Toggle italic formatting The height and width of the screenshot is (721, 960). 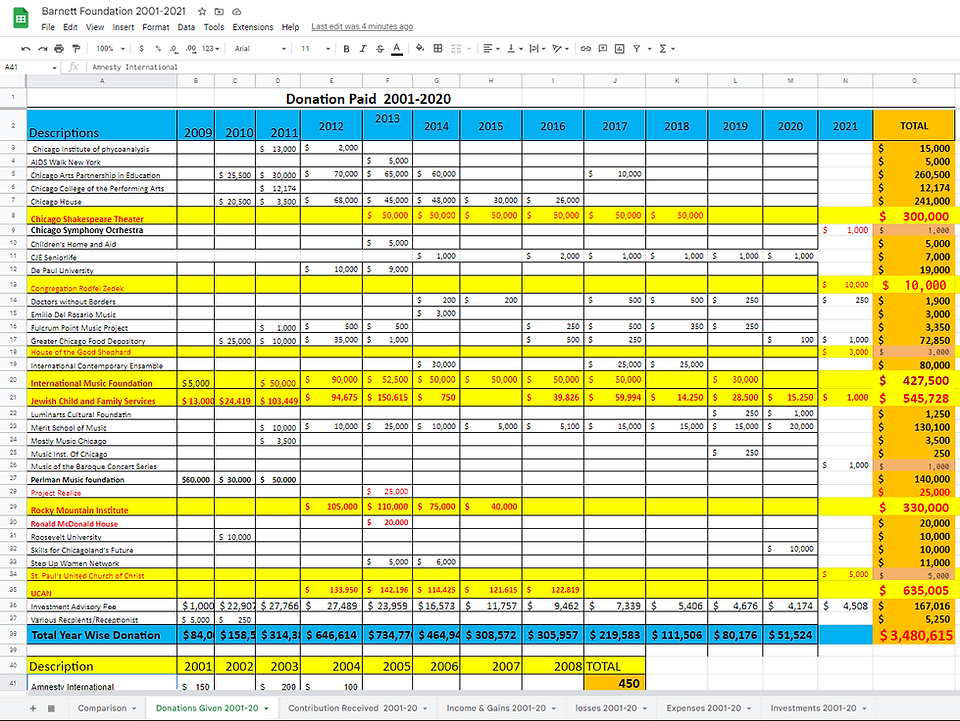tap(363, 48)
